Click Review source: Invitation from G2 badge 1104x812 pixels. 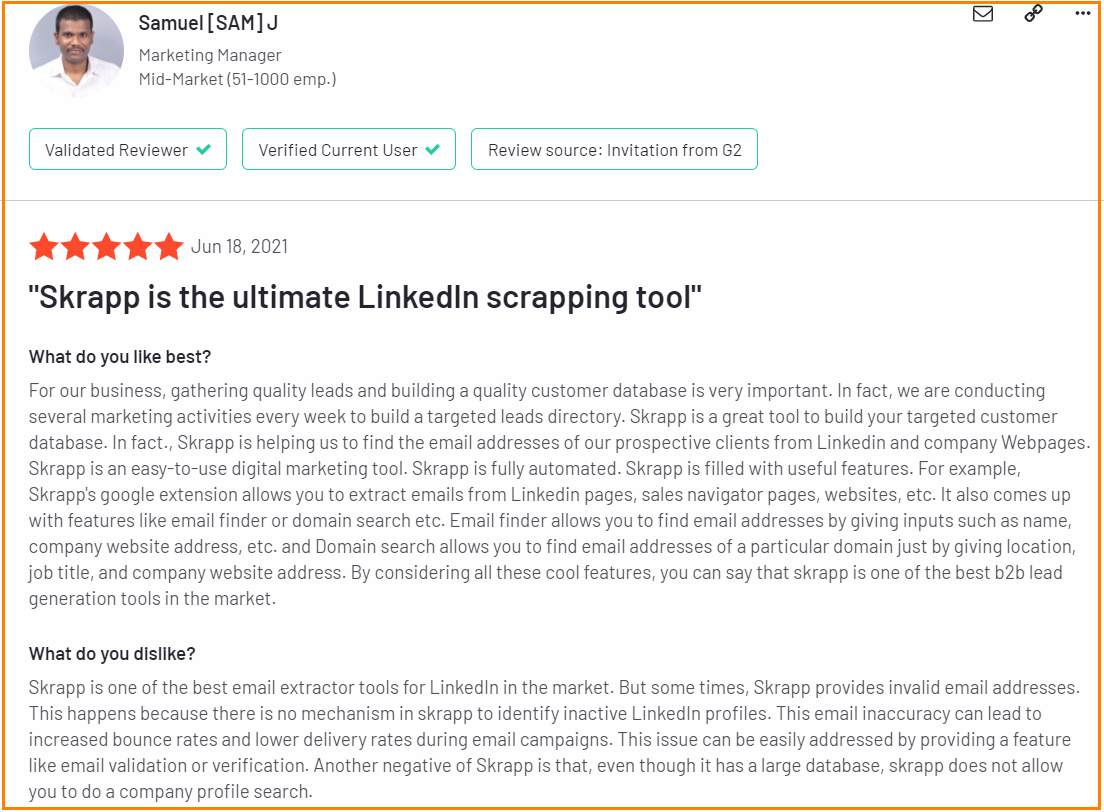click(x=614, y=149)
